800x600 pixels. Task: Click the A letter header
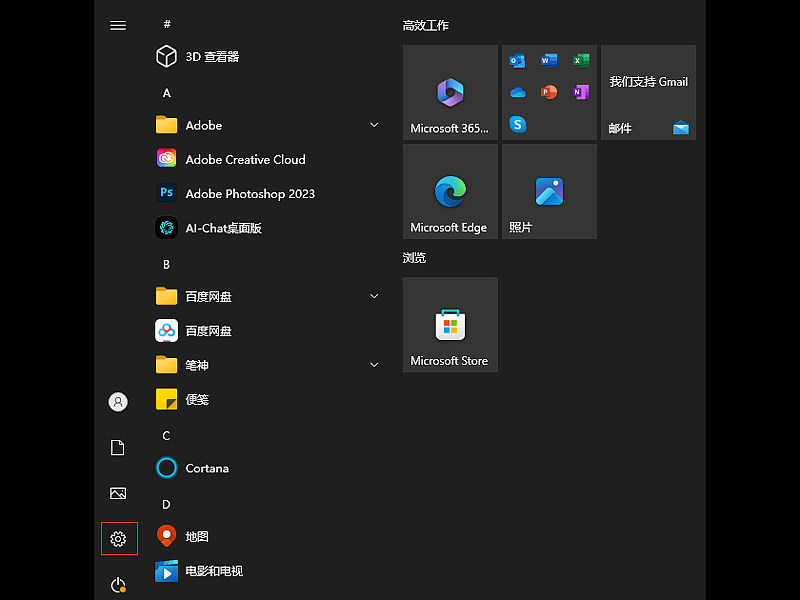coord(167,93)
